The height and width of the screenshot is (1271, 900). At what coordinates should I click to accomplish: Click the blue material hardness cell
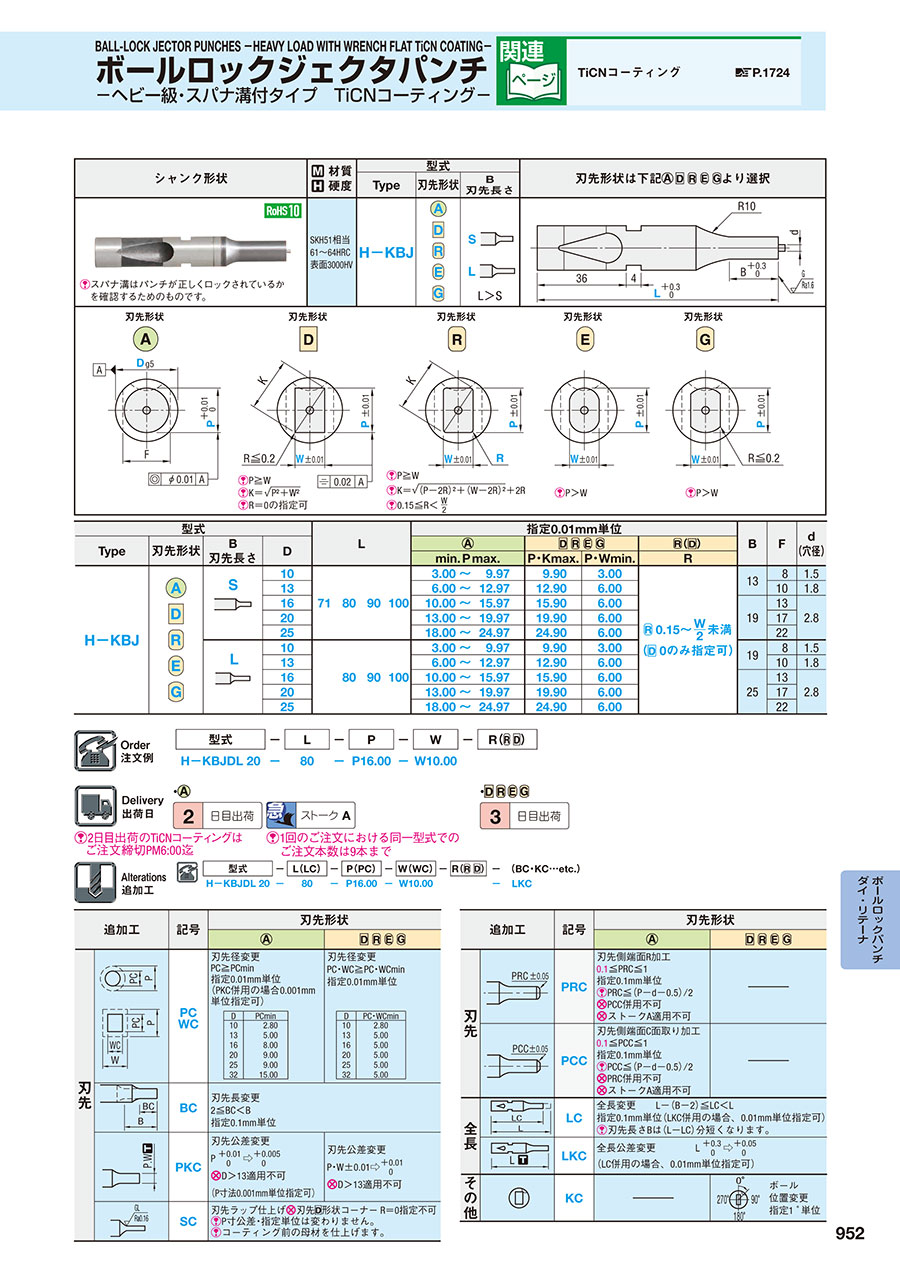point(332,254)
